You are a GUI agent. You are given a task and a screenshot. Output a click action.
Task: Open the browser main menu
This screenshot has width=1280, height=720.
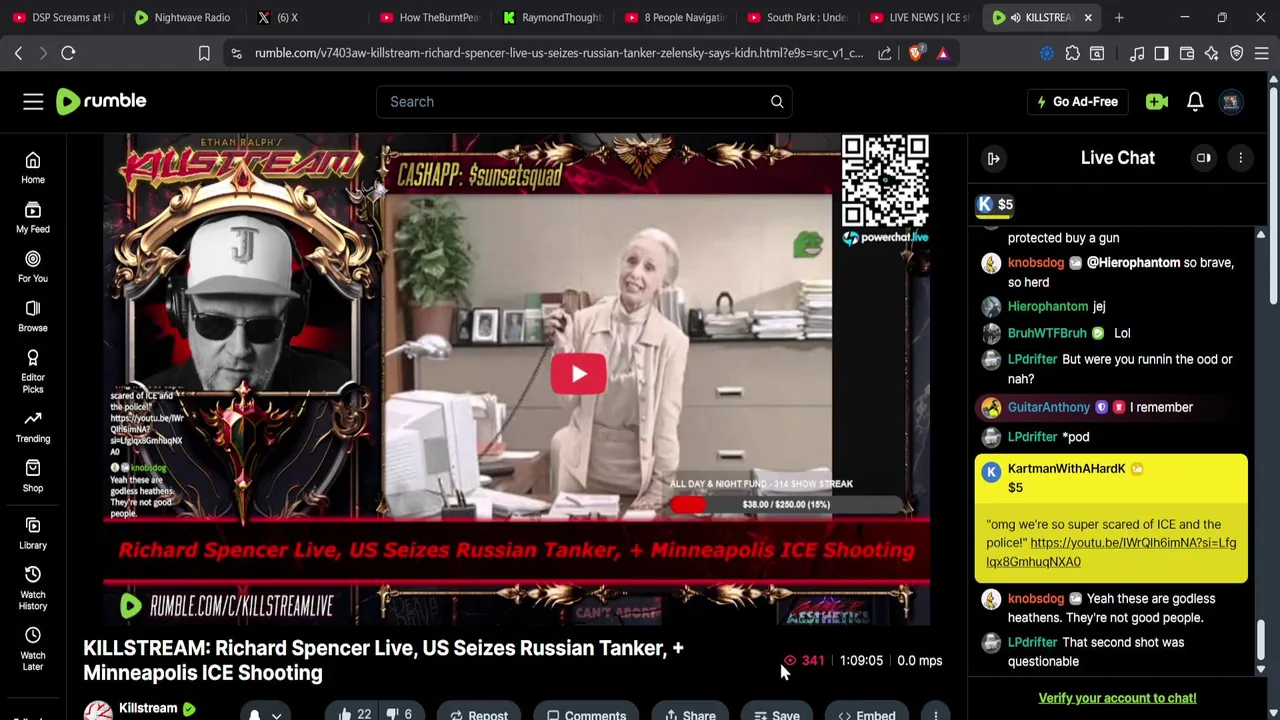pos(1262,53)
